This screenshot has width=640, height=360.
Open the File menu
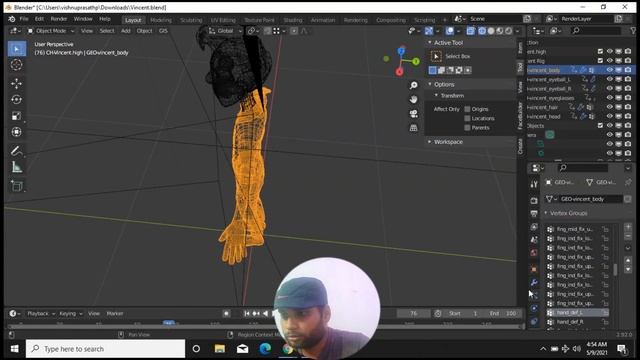[24, 19]
